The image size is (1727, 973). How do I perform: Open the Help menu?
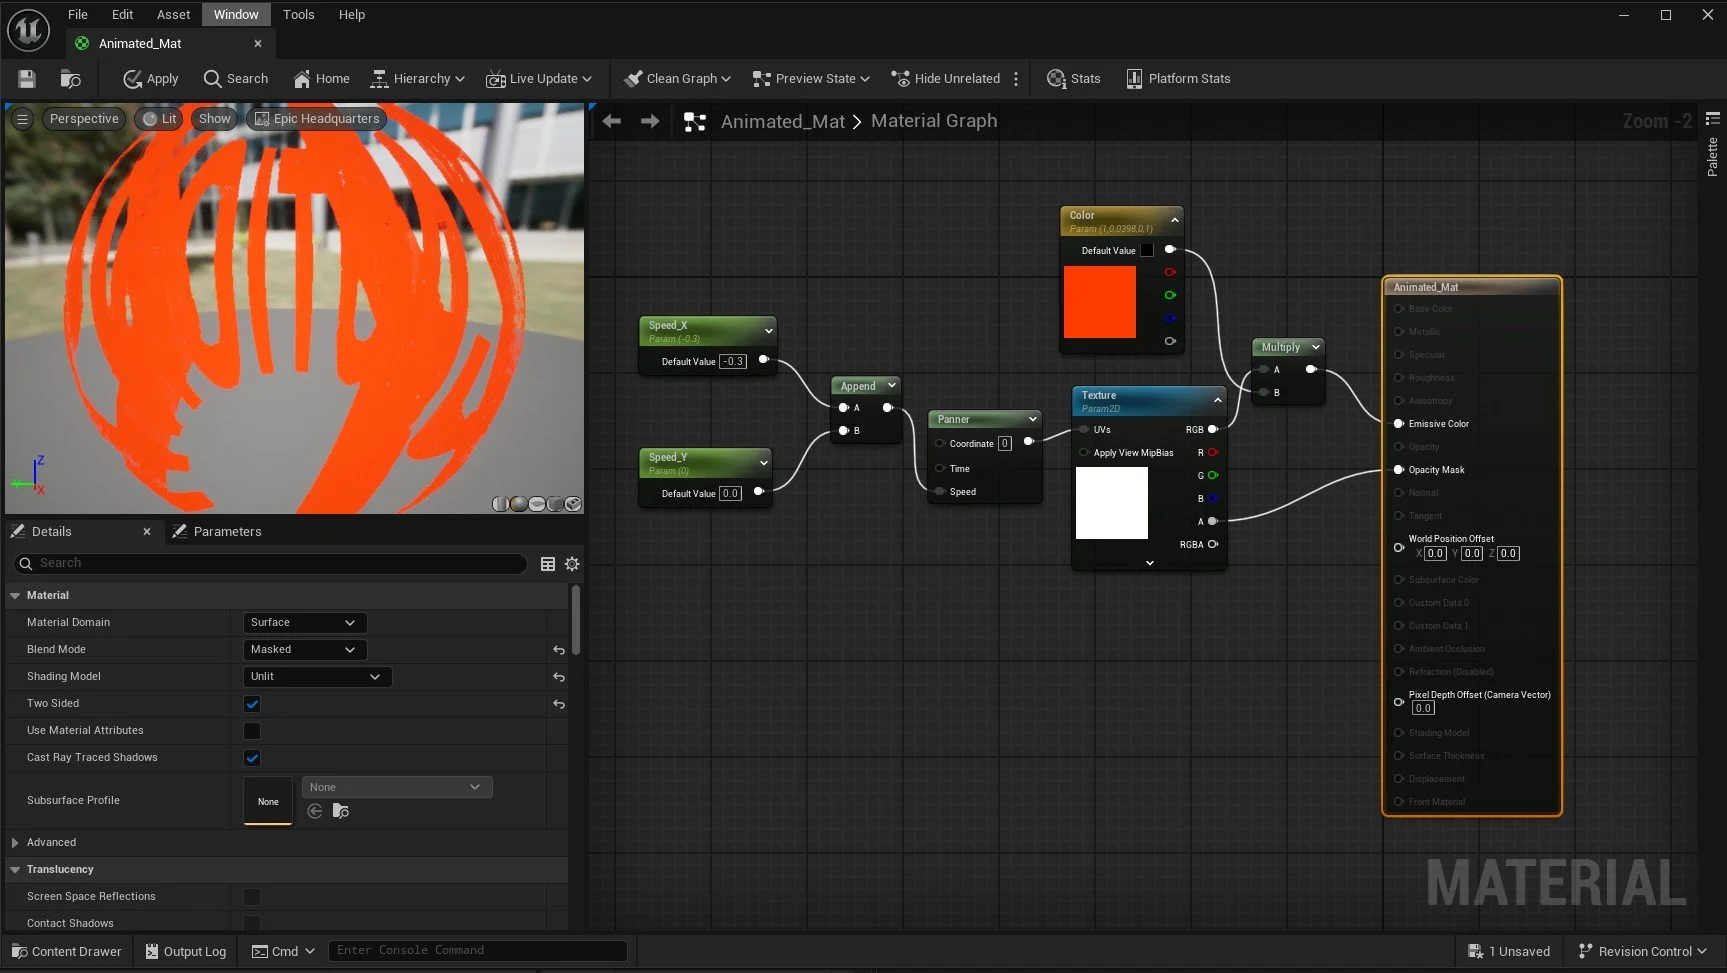coord(351,14)
